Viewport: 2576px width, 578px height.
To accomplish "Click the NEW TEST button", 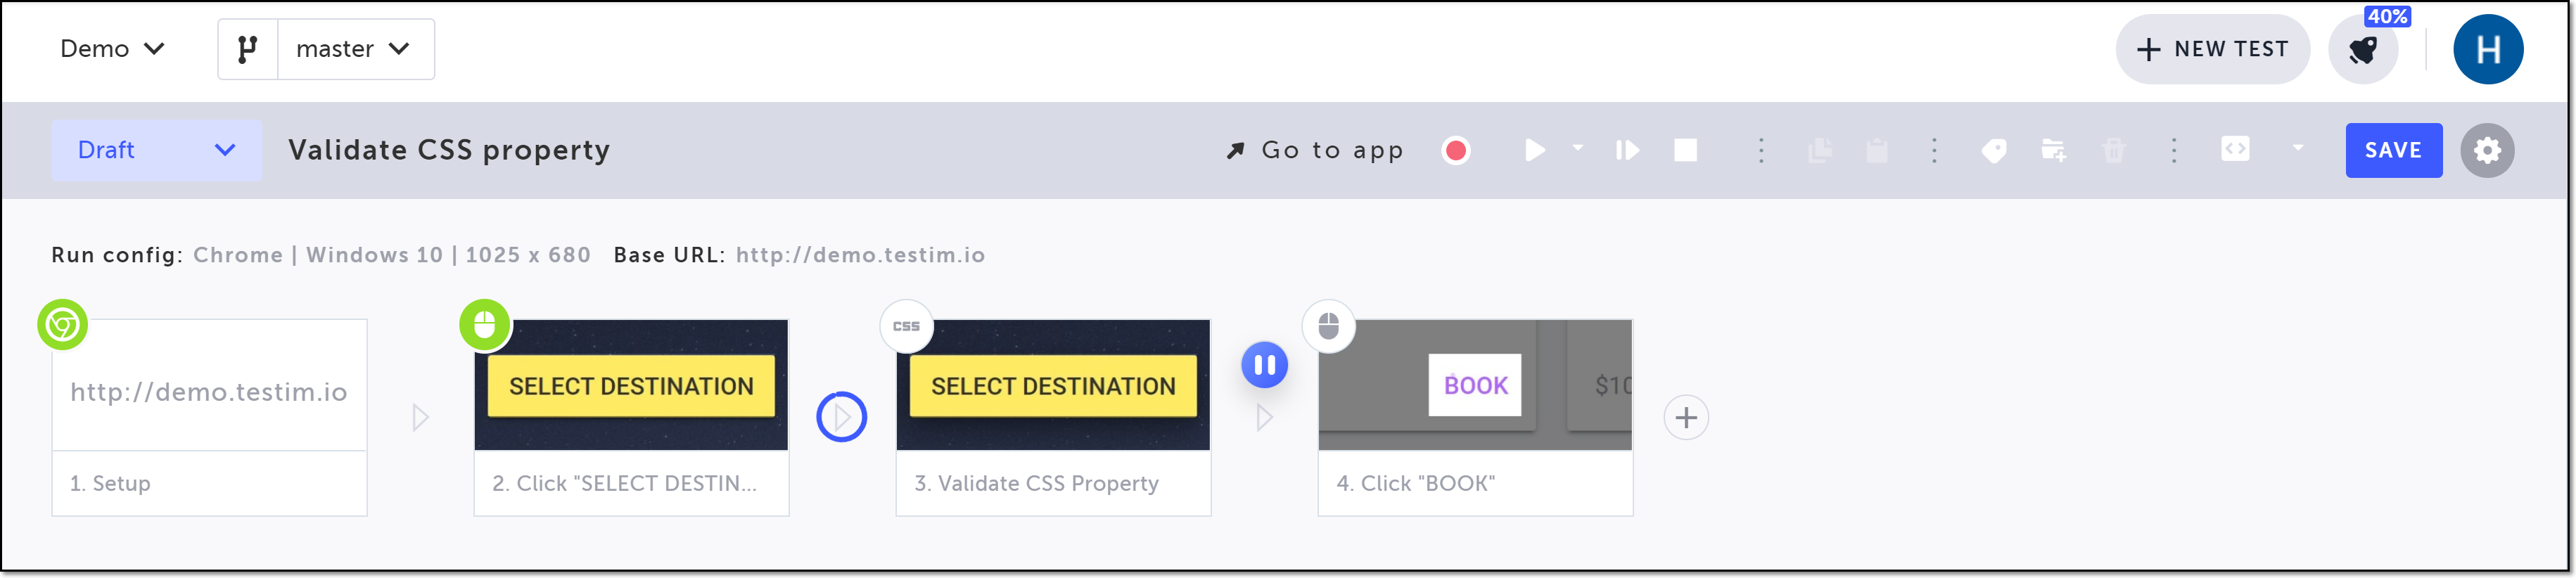I will tap(2212, 49).
